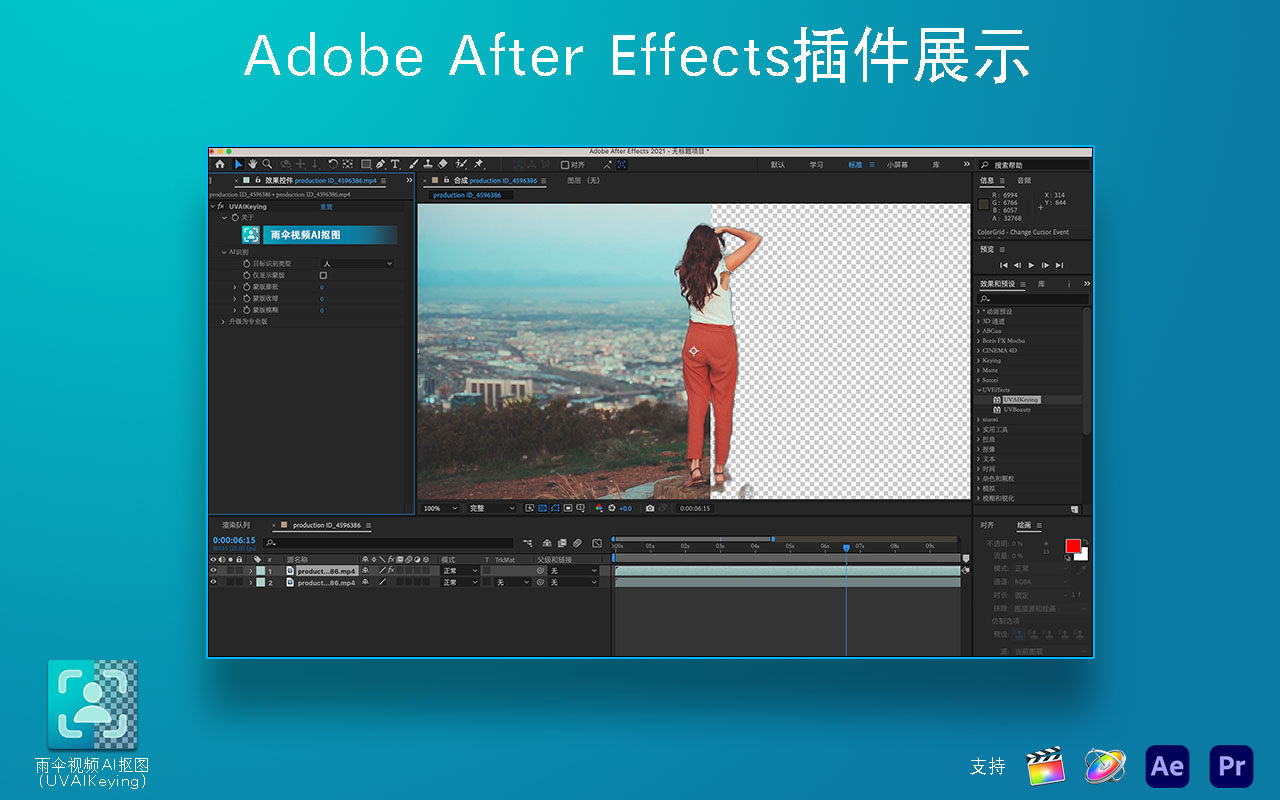Image resolution: width=1280 pixels, height=800 pixels.
Task: Jump to last frame in preview panel
Action: 1059,265
